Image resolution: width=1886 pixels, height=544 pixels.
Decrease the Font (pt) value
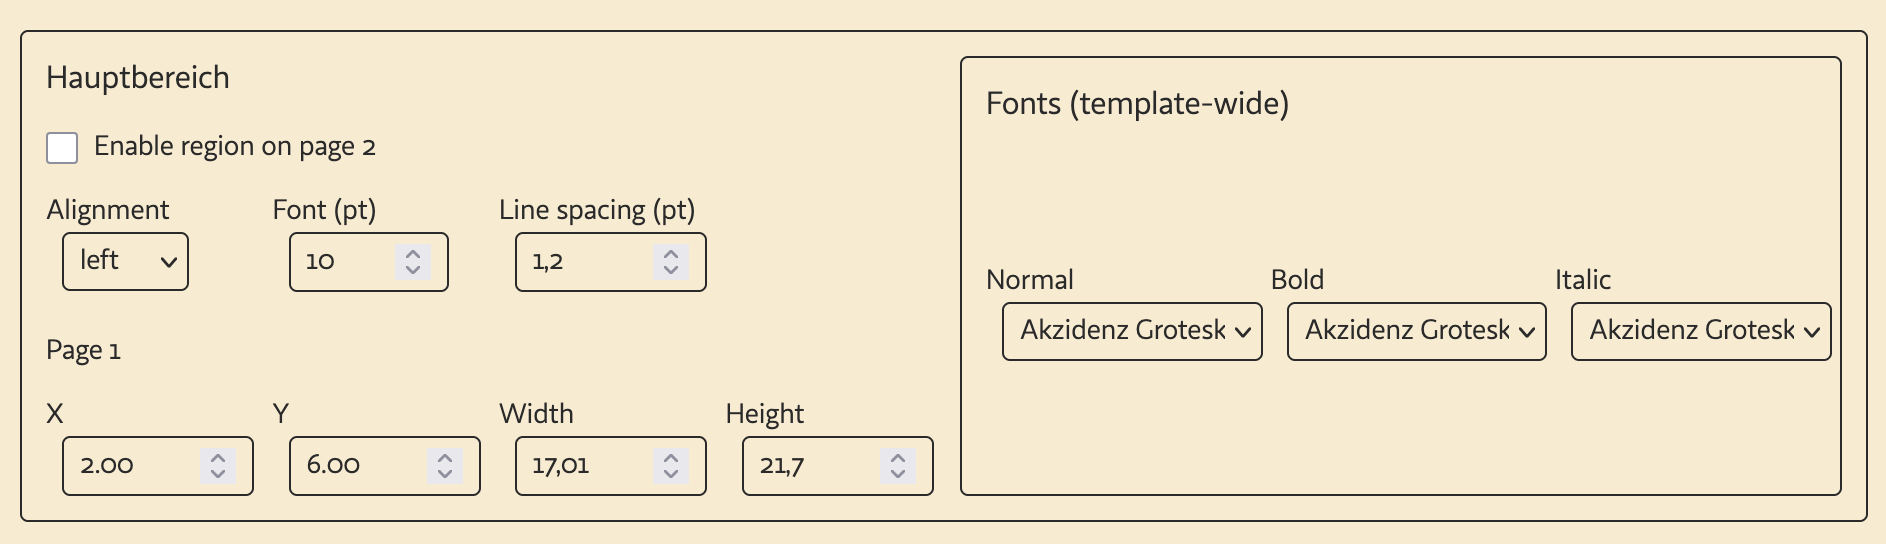tap(413, 270)
